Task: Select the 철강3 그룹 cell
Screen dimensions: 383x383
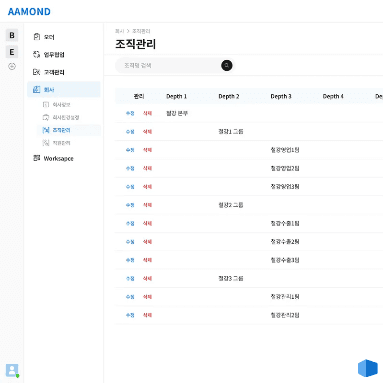Action: tap(231, 278)
